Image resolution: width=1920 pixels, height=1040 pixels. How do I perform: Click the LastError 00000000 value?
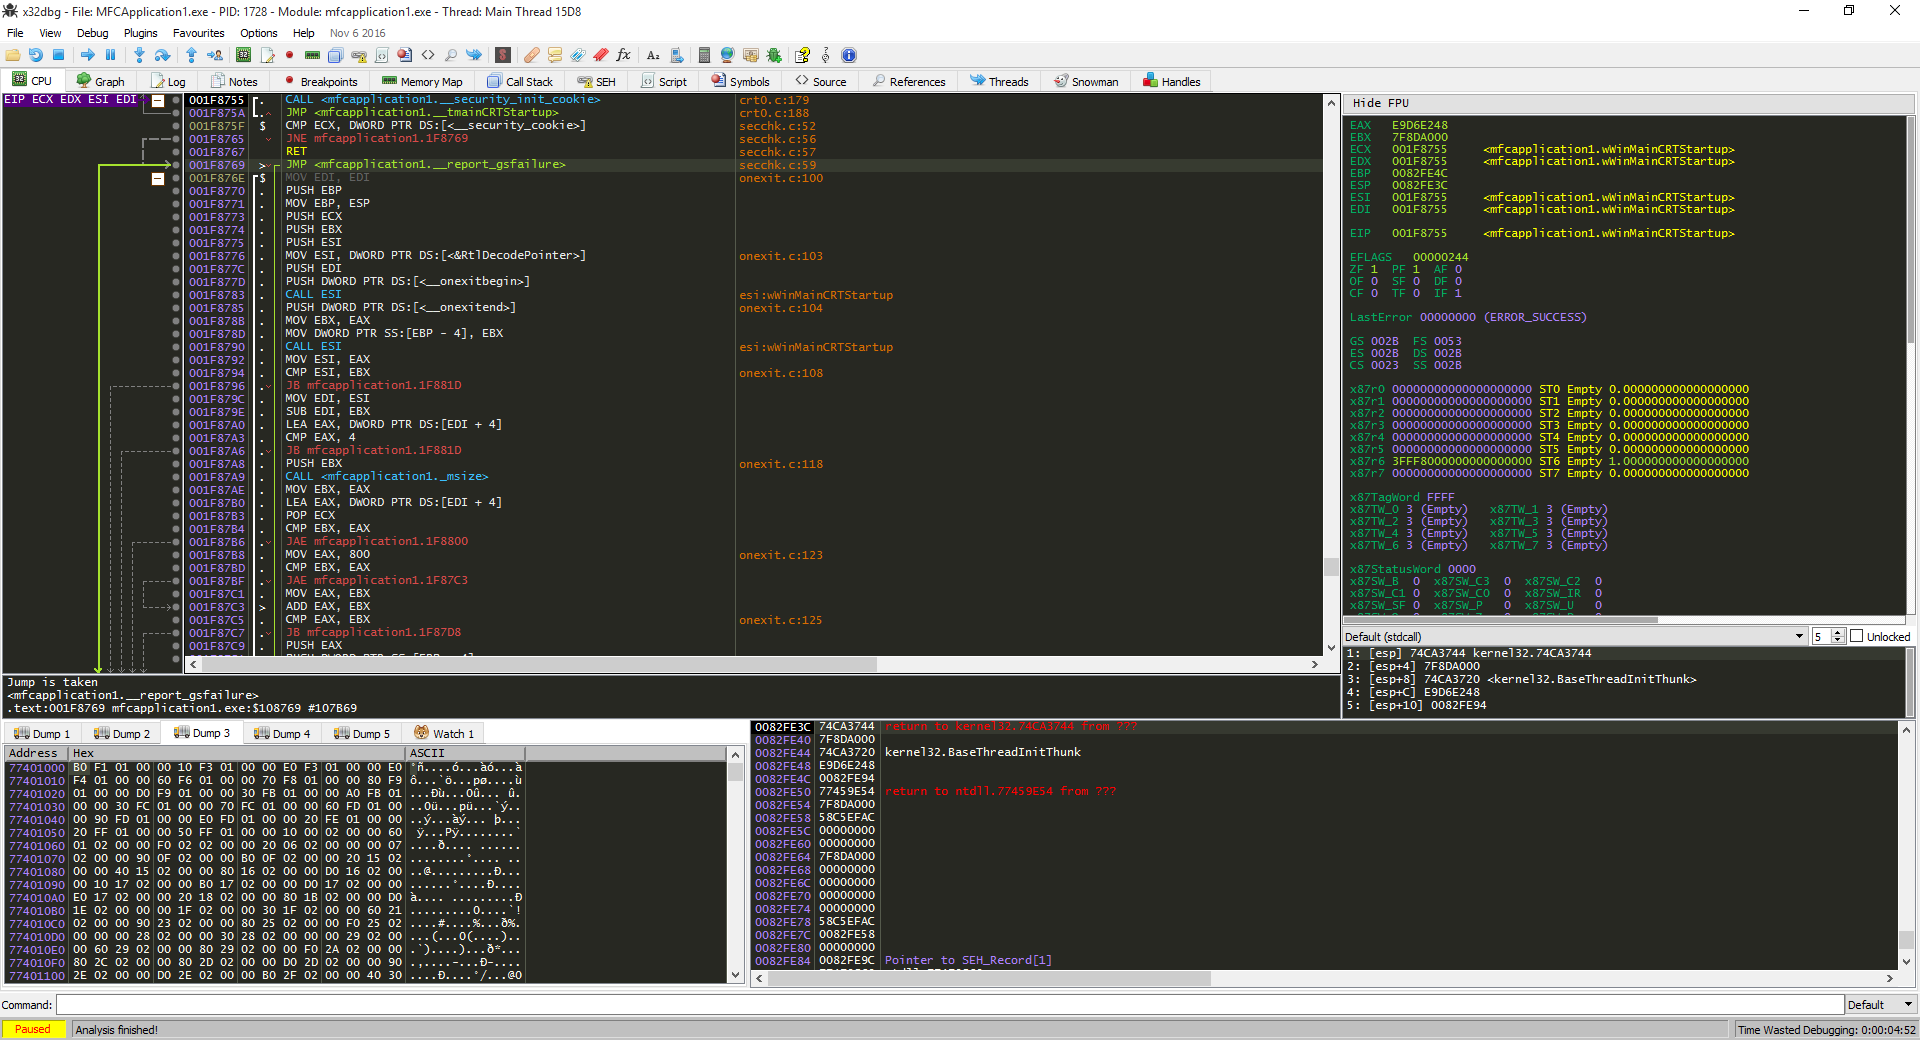coord(1447,317)
